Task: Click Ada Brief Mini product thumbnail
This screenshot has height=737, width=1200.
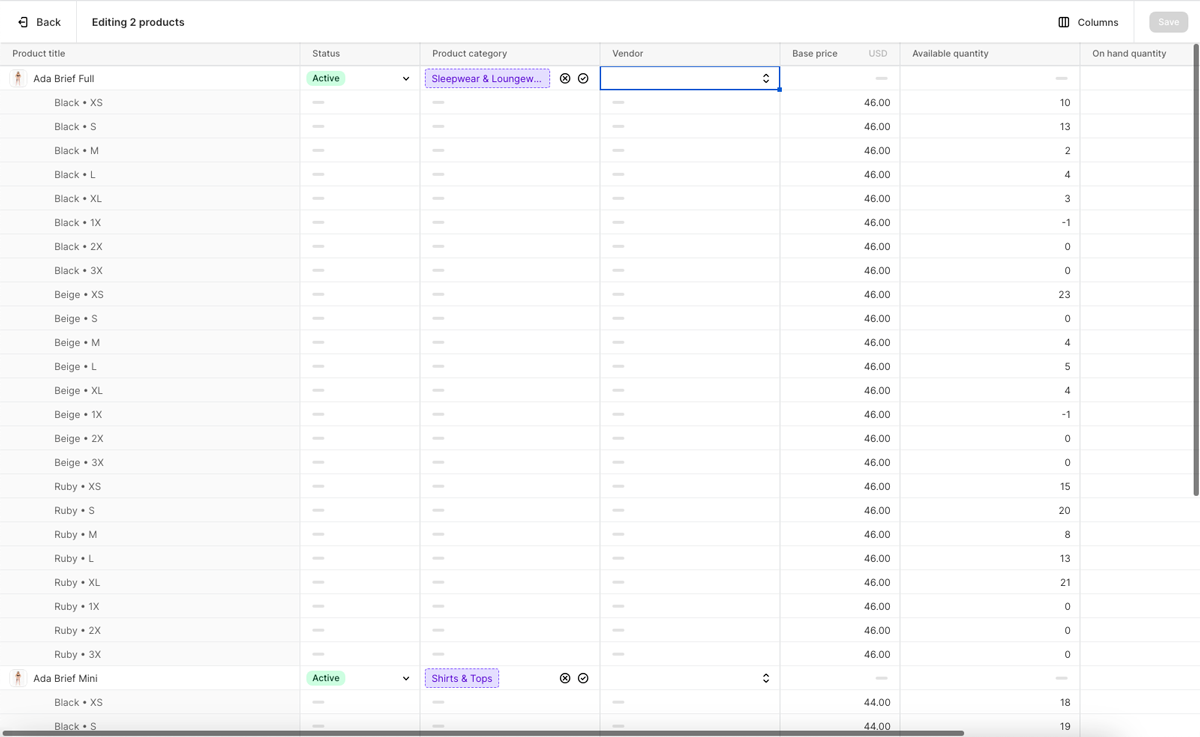Action: click(x=18, y=678)
